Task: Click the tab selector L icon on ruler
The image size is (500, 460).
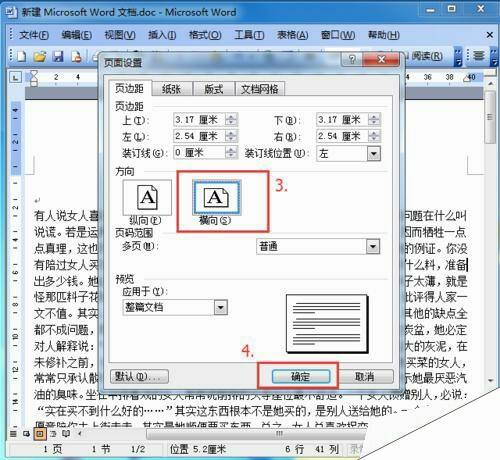Action: [x=15, y=77]
